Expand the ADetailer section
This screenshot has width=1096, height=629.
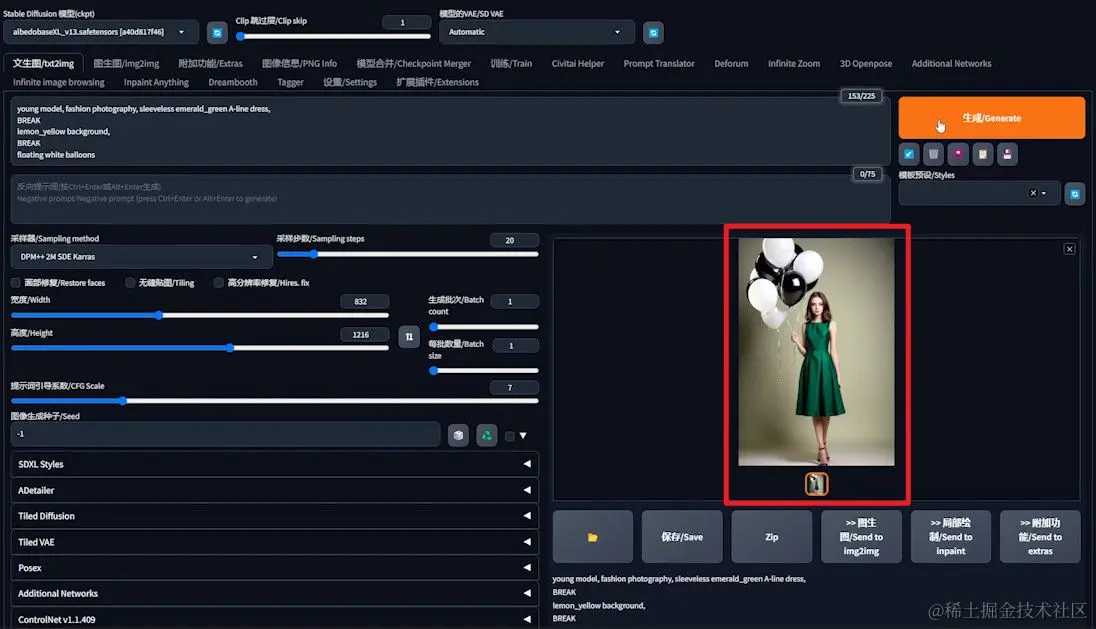click(274, 491)
